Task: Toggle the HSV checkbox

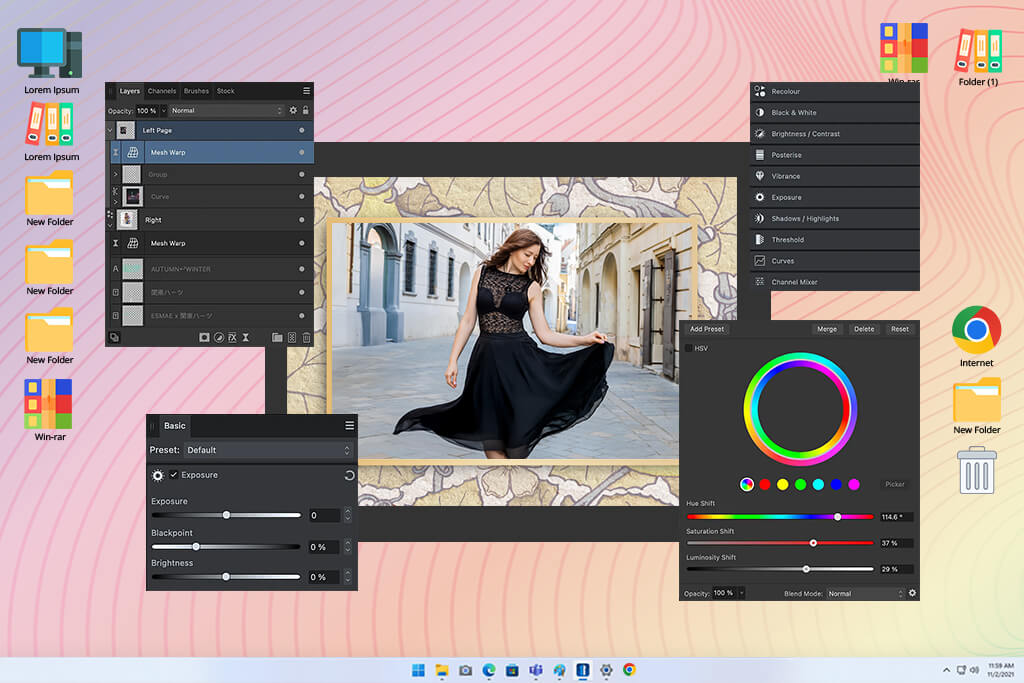Action: [688, 348]
